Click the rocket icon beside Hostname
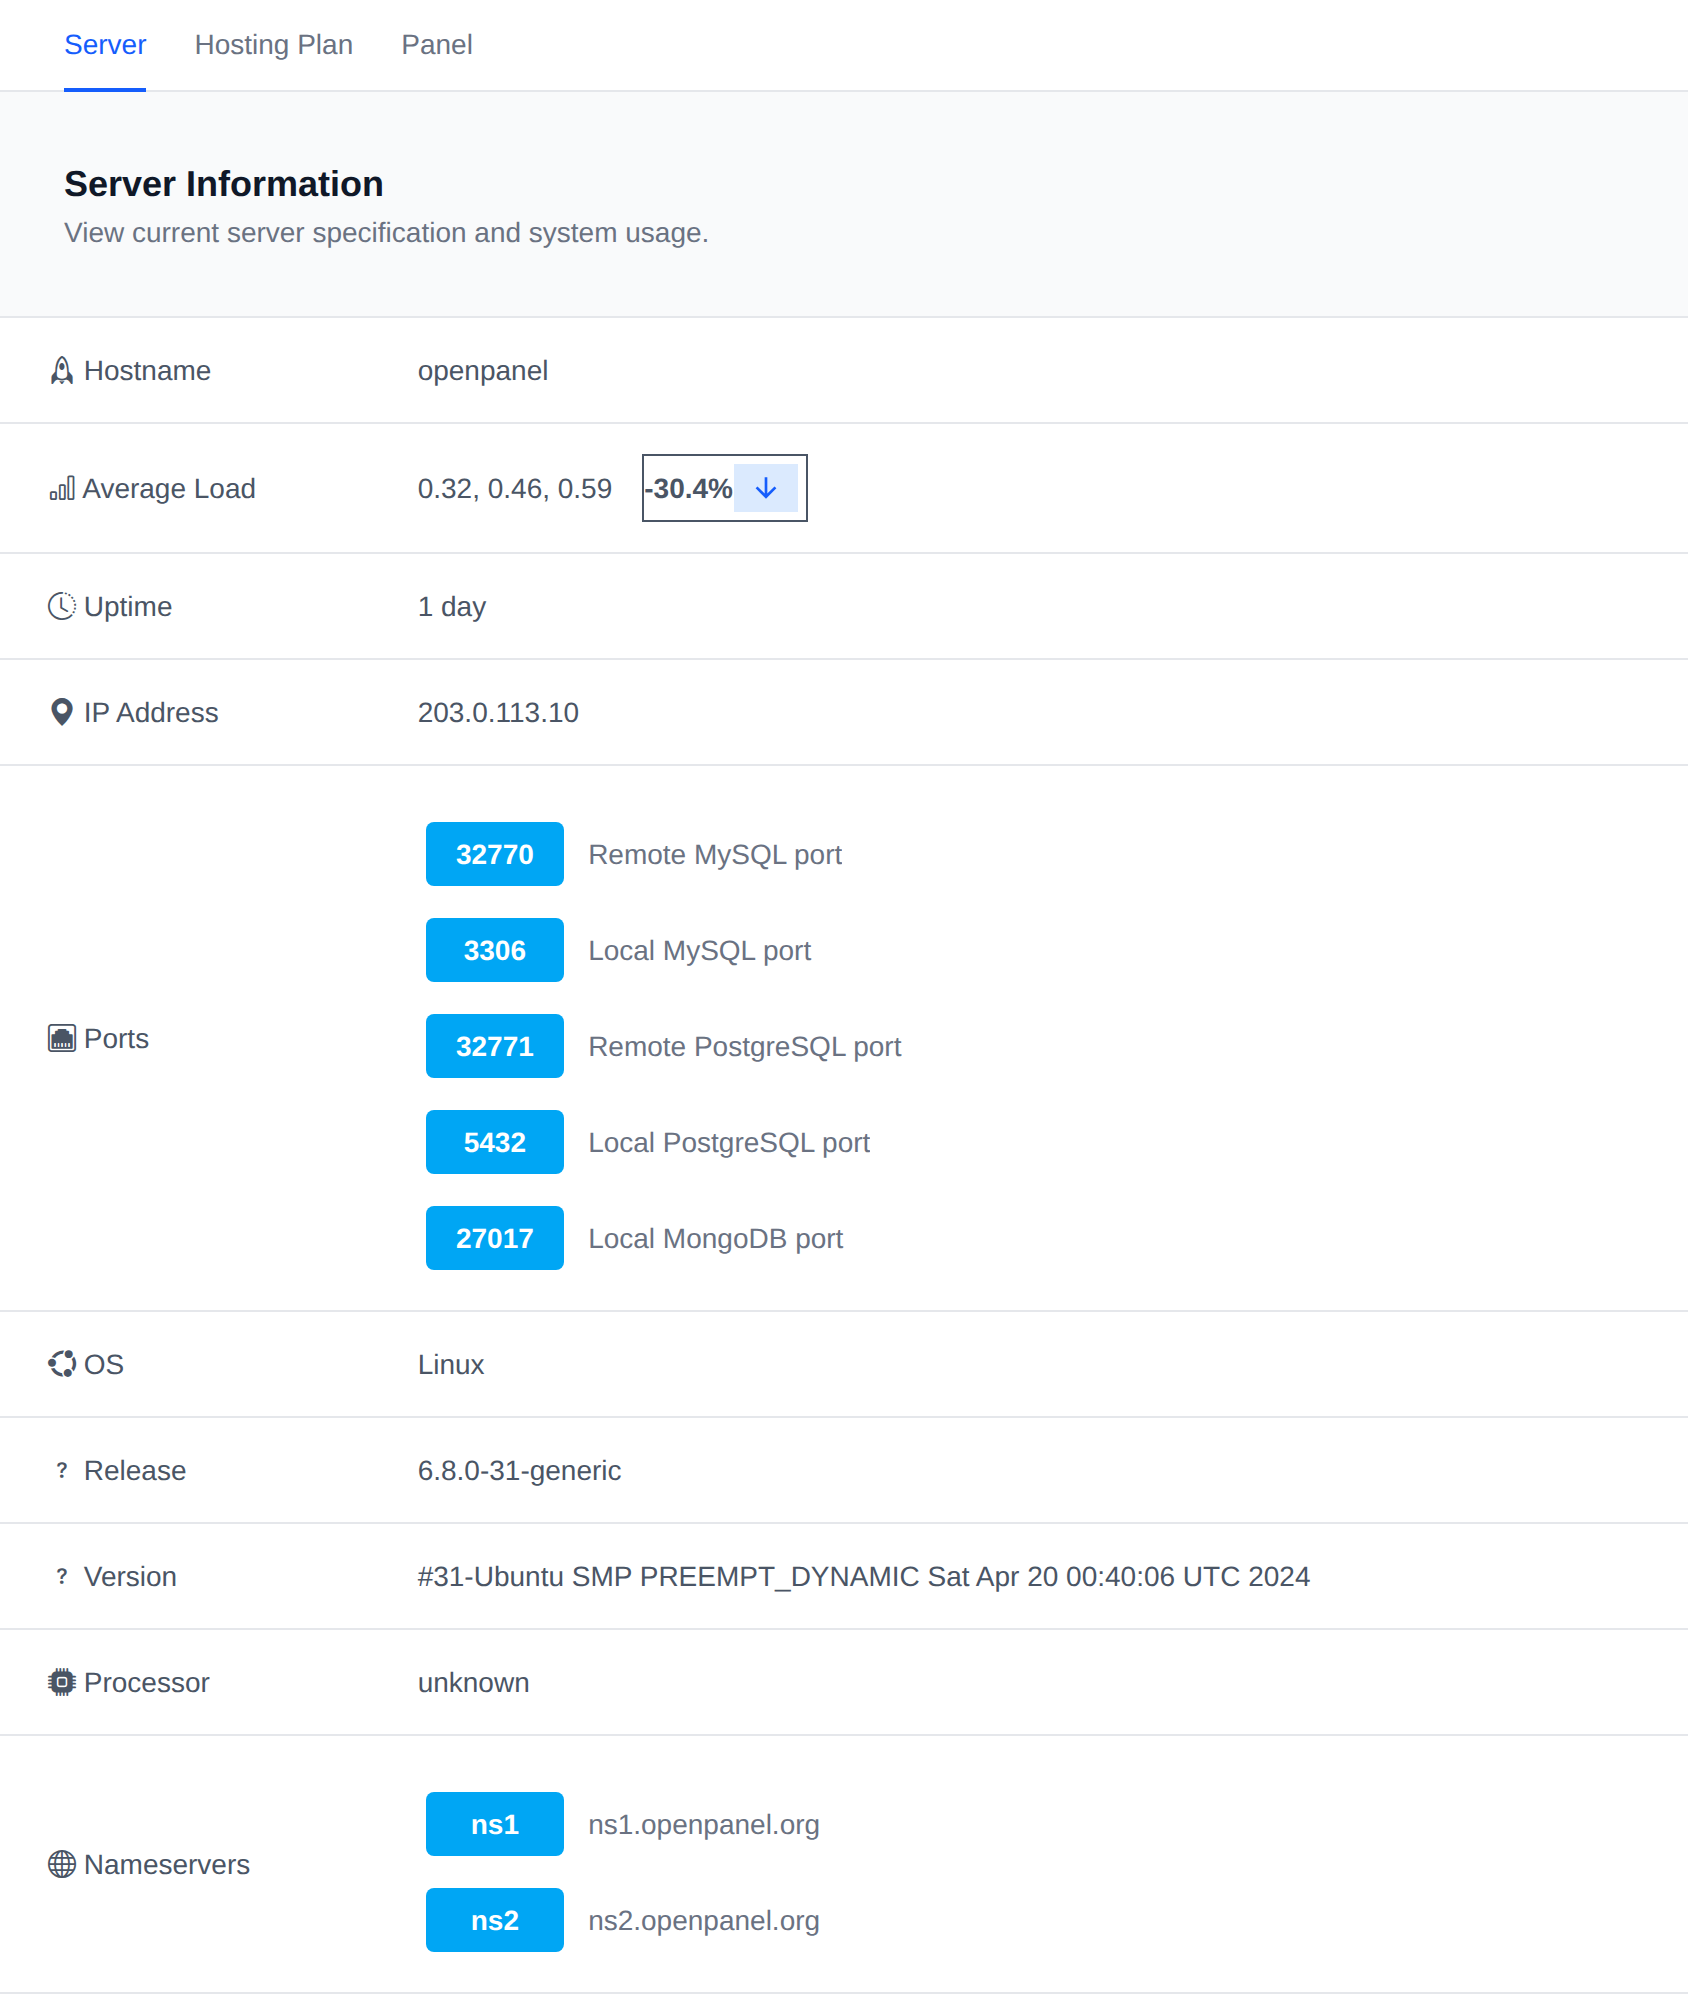1688x1994 pixels. [x=62, y=371]
